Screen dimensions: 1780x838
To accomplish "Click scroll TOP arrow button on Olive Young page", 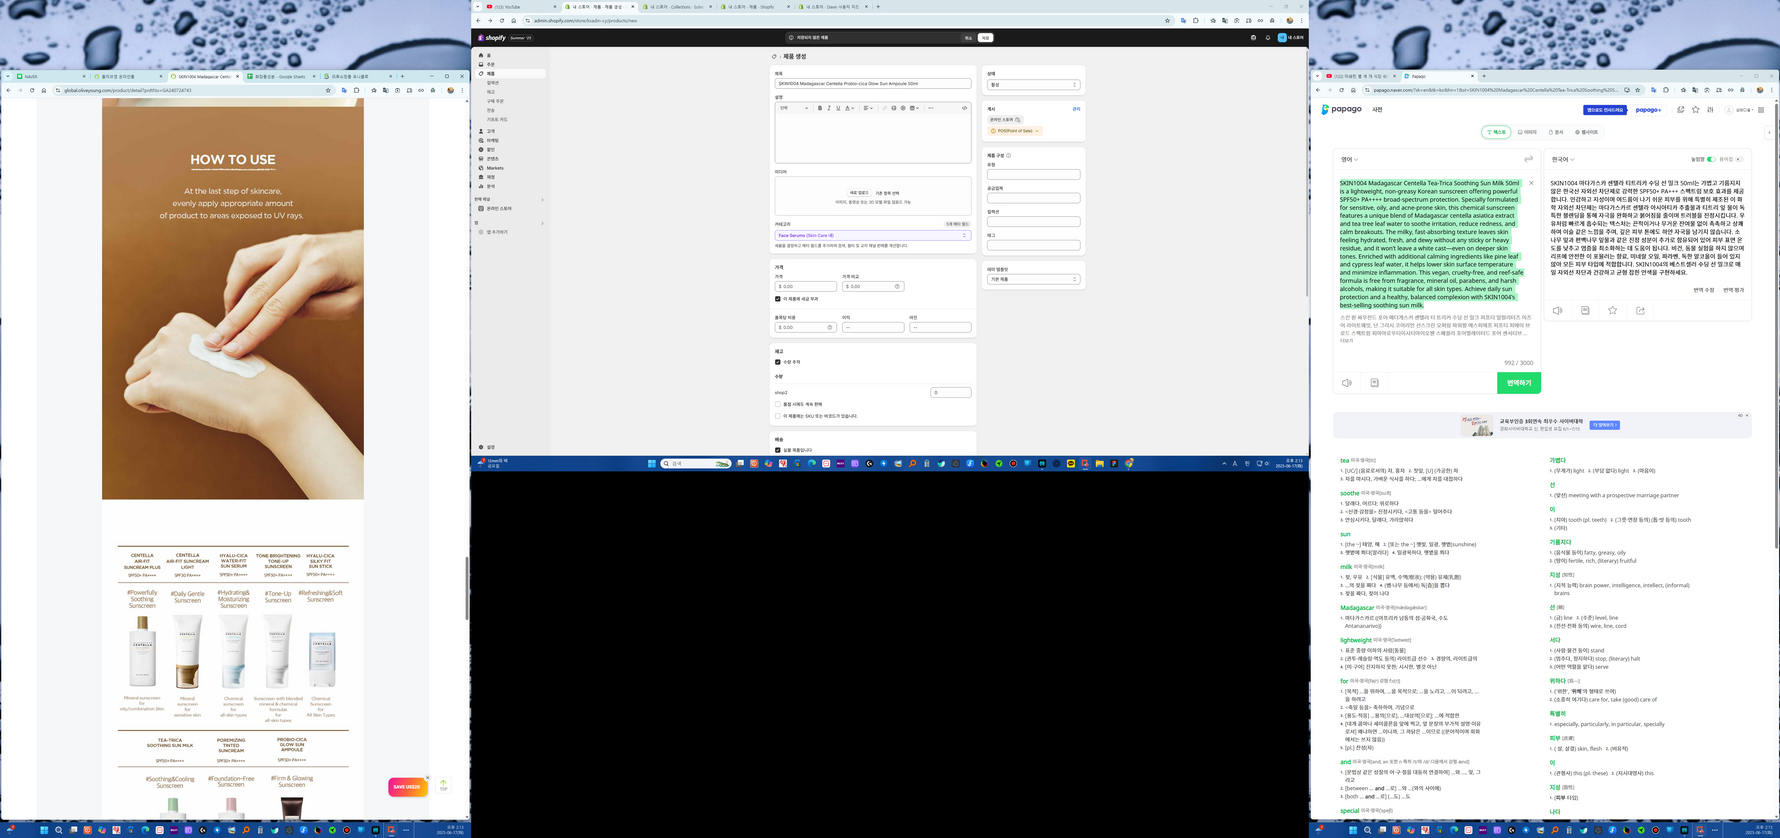I will pos(443,786).
